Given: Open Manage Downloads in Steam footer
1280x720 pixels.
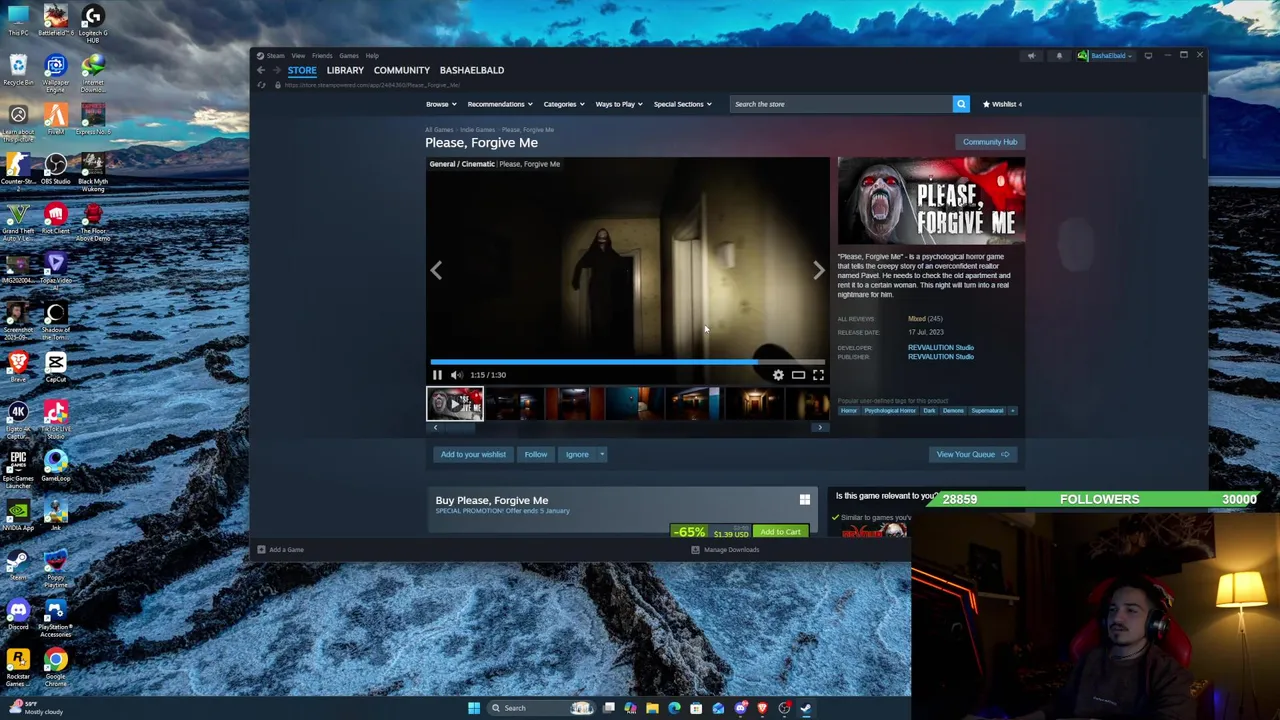Looking at the screenshot, I should click(x=726, y=550).
